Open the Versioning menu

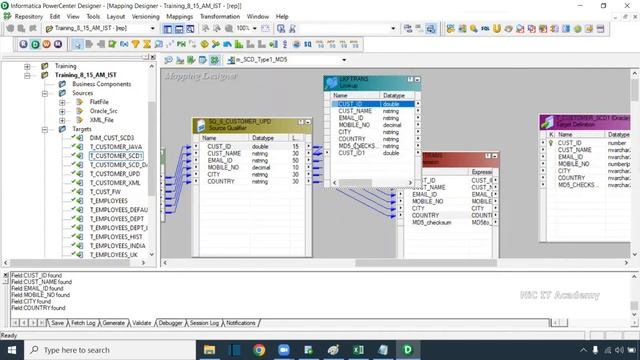click(145, 16)
